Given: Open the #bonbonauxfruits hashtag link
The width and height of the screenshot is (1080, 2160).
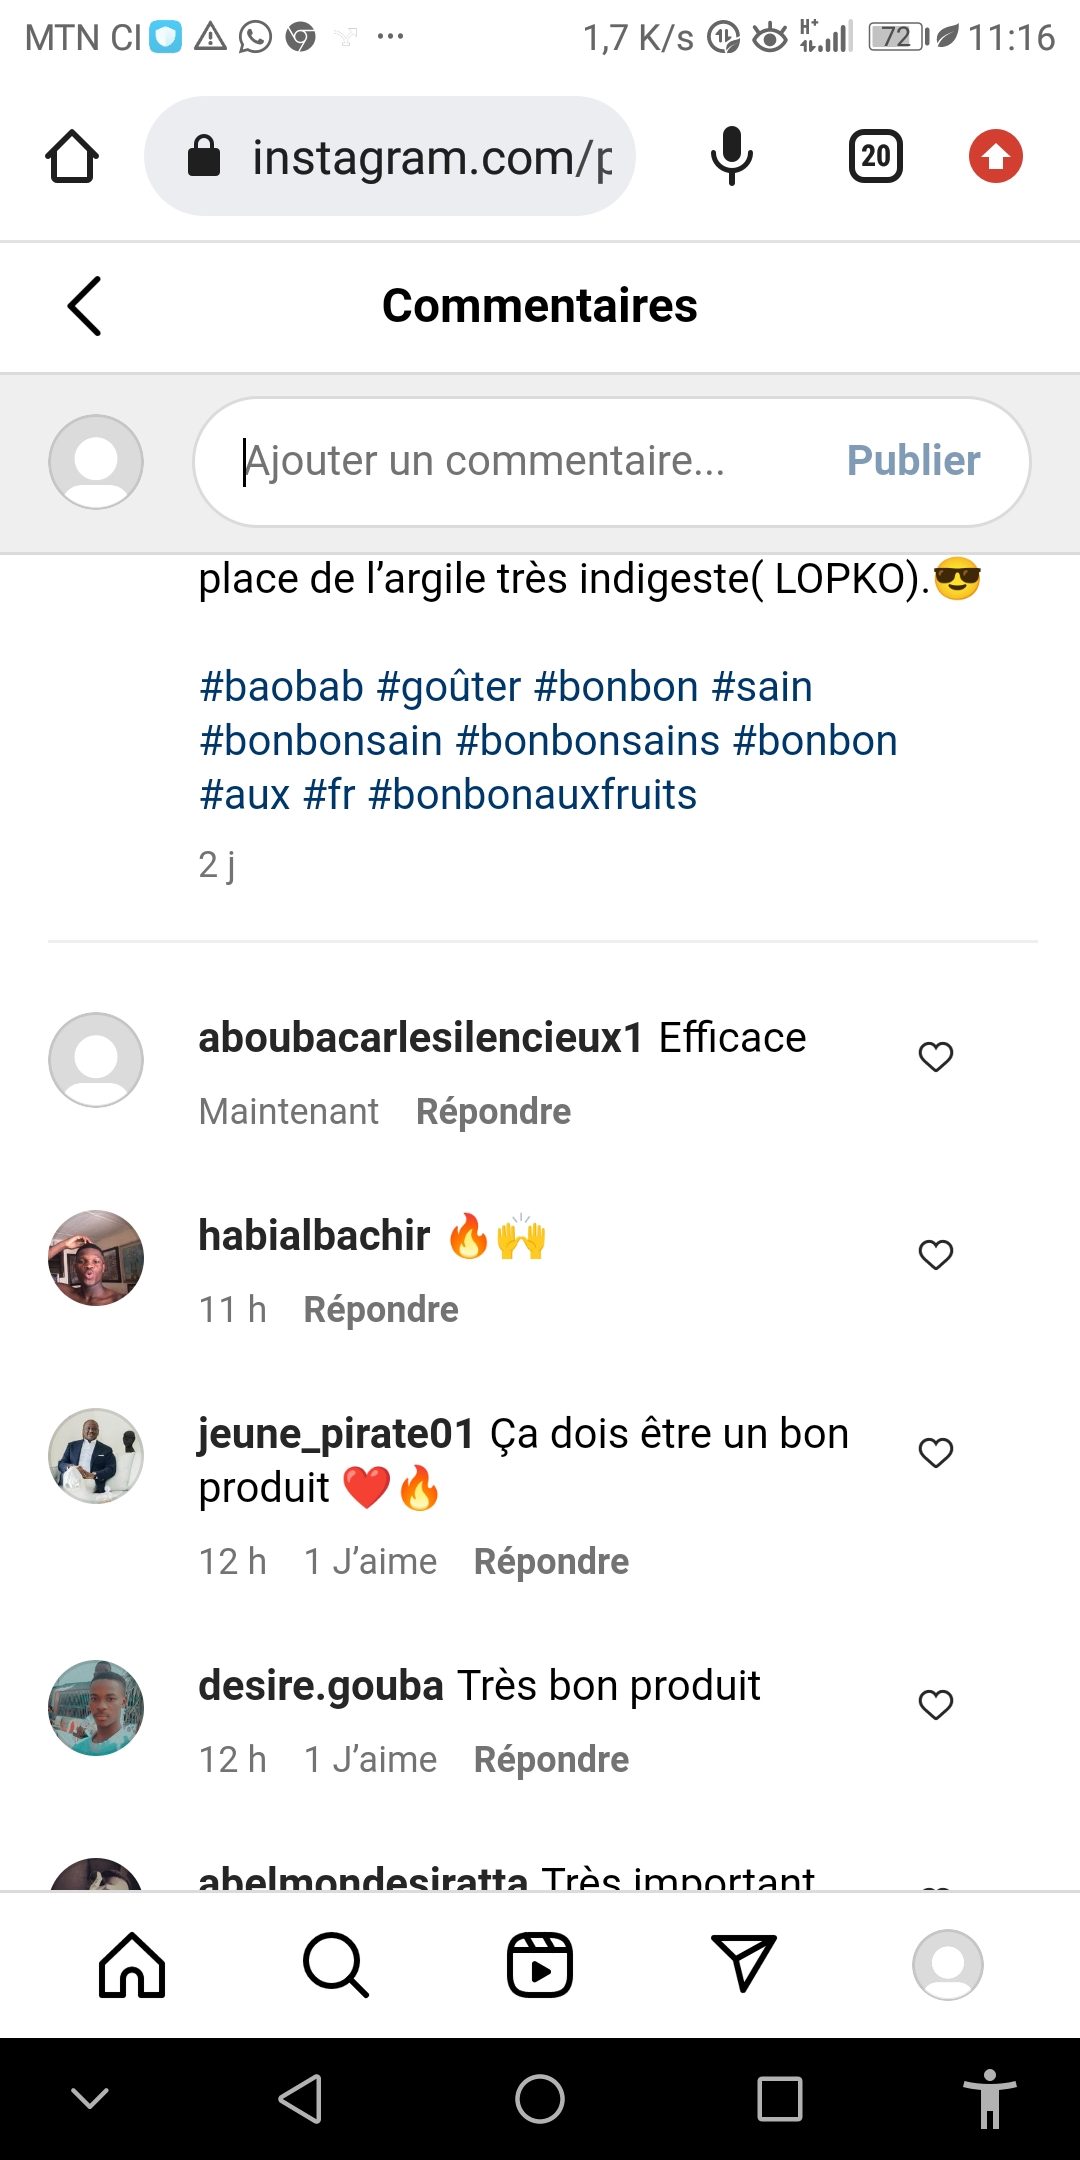Looking at the screenshot, I should (x=532, y=795).
